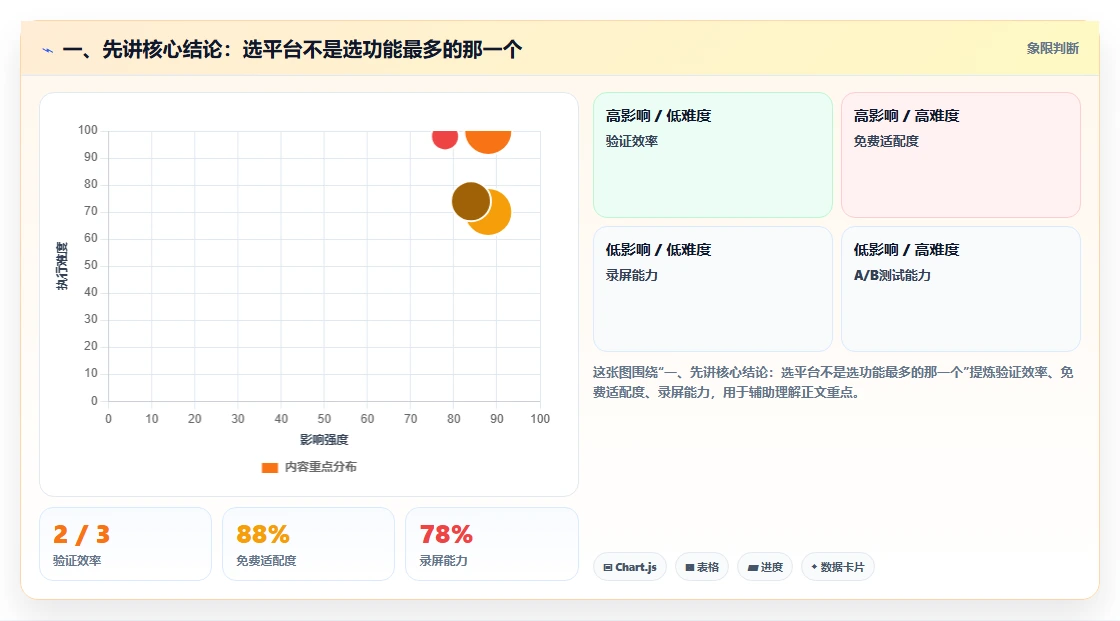Select the 进度 tag chip

click(x=765, y=567)
